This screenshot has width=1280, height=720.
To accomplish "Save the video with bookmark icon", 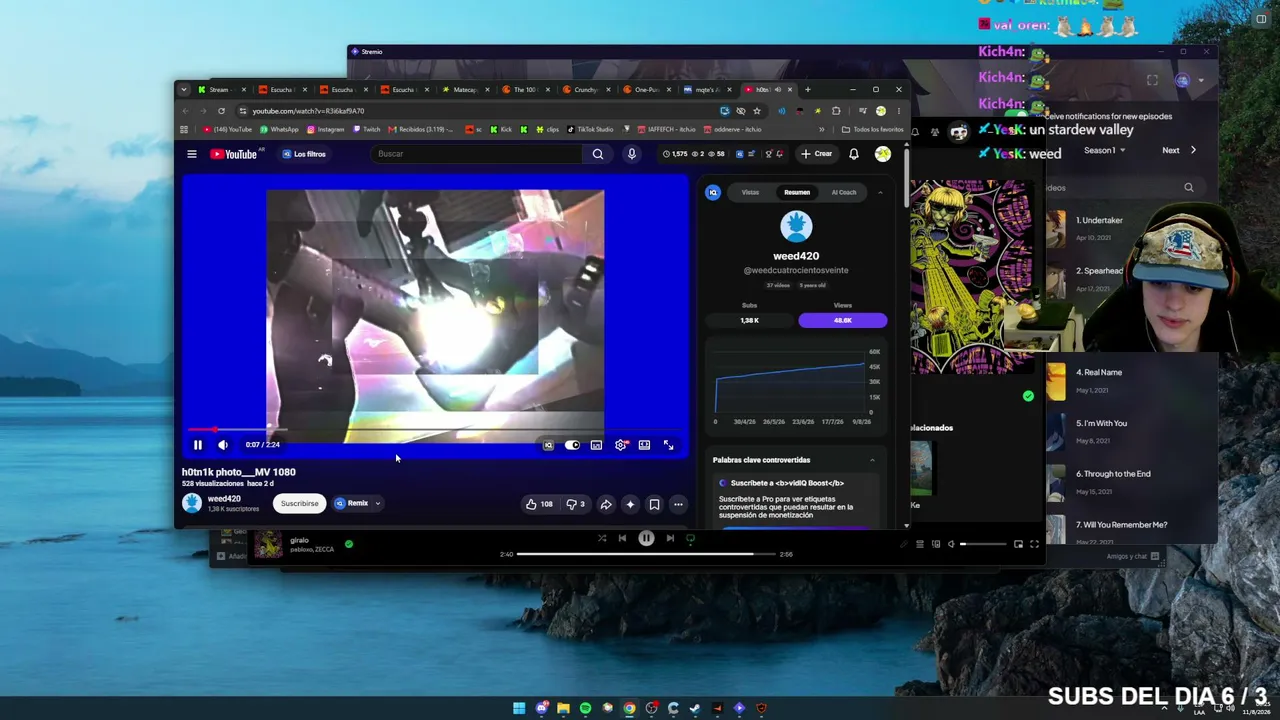I will (x=654, y=504).
